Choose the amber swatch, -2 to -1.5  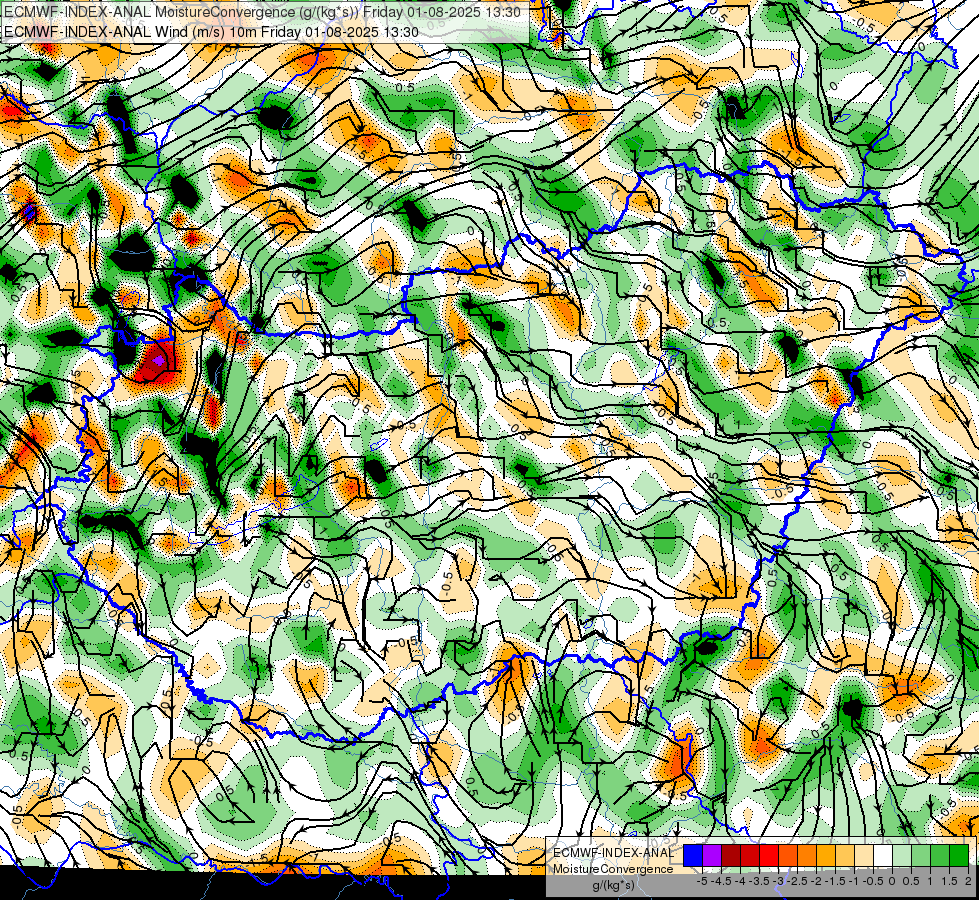pyautogui.click(x=826, y=856)
